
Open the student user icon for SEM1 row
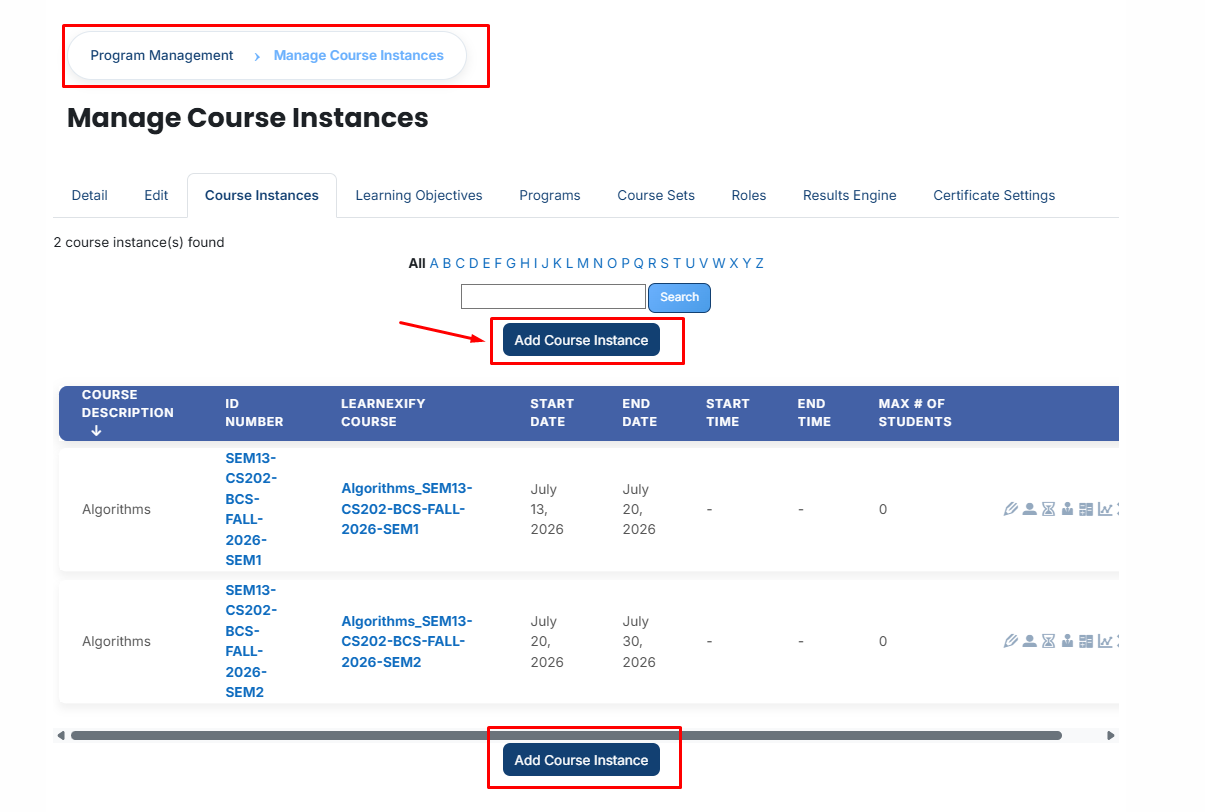tap(1029, 509)
